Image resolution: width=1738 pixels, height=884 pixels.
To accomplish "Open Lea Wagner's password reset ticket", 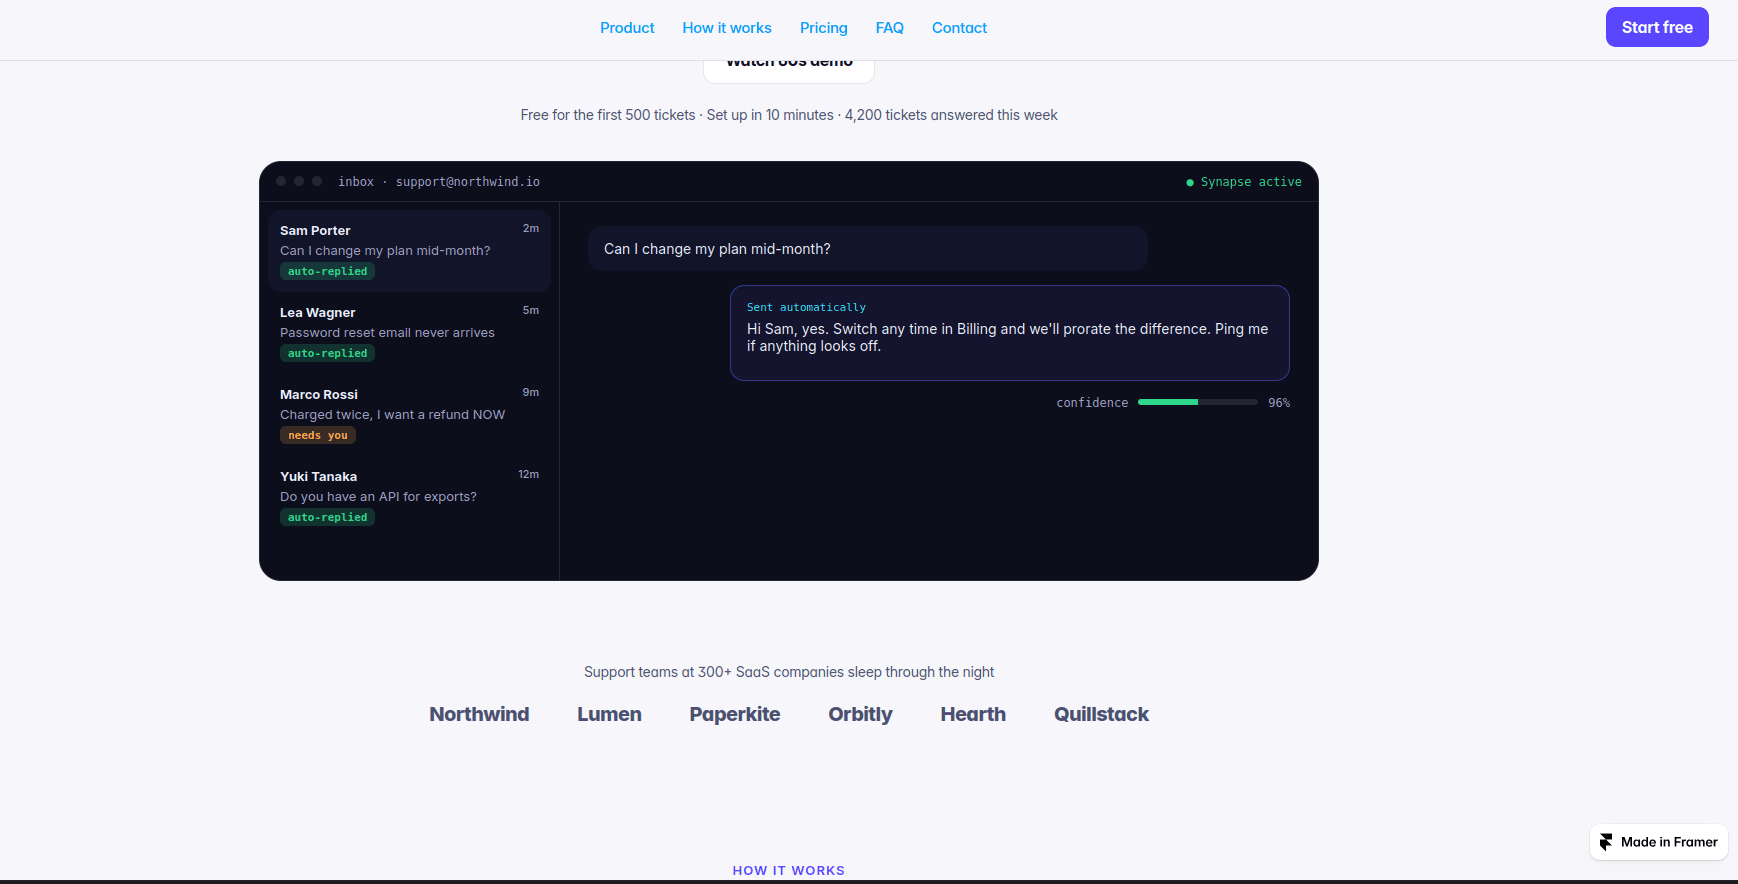I will click(409, 333).
